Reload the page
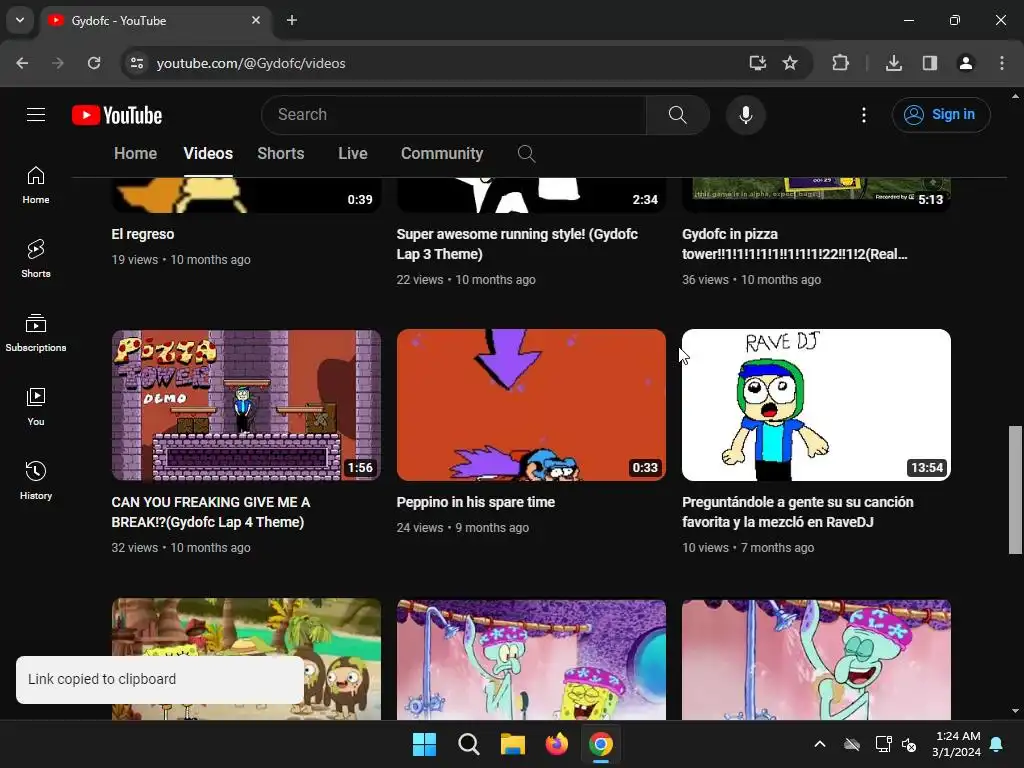Image resolution: width=1024 pixels, height=768 pixels. pos(94,63)
